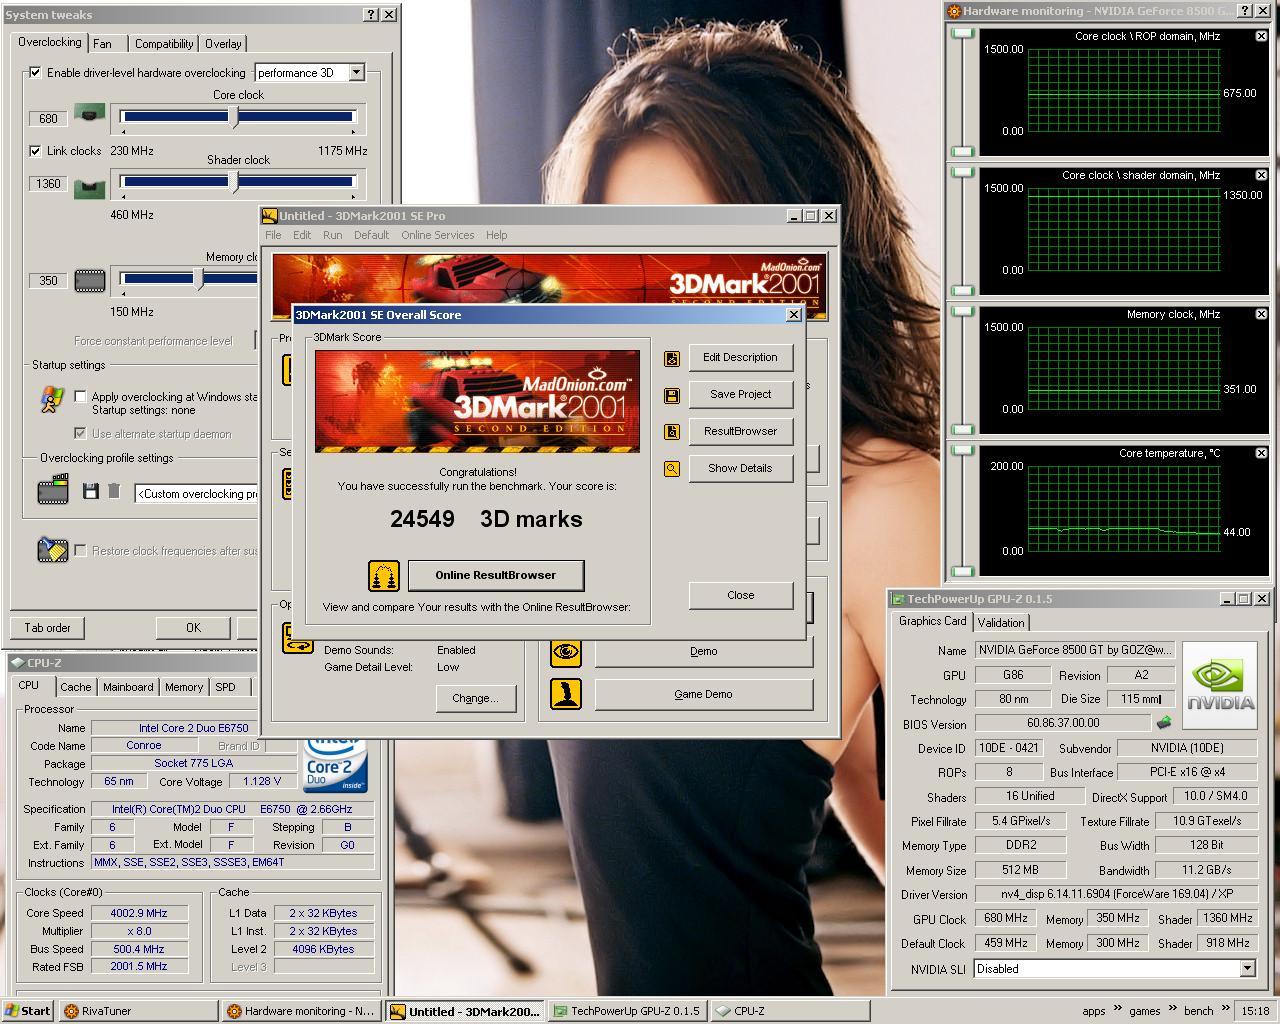Click Close in the Overall Score dialog
This screenshot has width=1280, height=1024.
coord(741,595)
